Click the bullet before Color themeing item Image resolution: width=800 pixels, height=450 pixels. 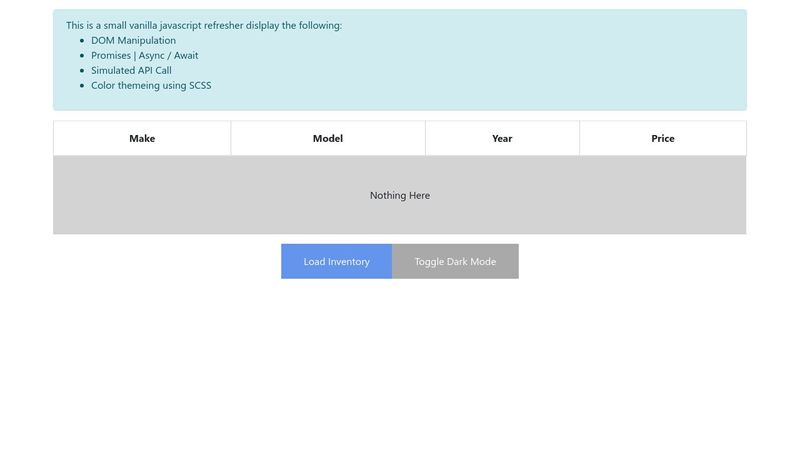81,86
